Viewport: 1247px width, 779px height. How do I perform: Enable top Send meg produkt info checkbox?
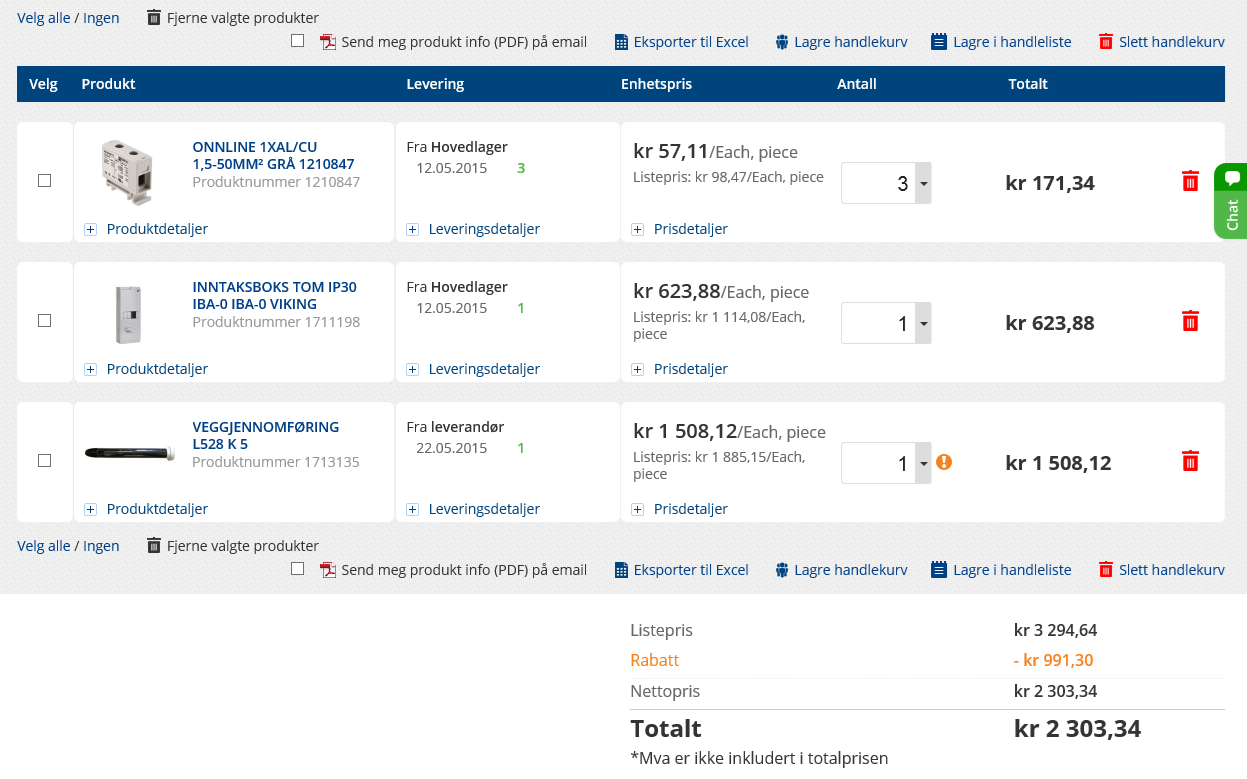[297, 41]
